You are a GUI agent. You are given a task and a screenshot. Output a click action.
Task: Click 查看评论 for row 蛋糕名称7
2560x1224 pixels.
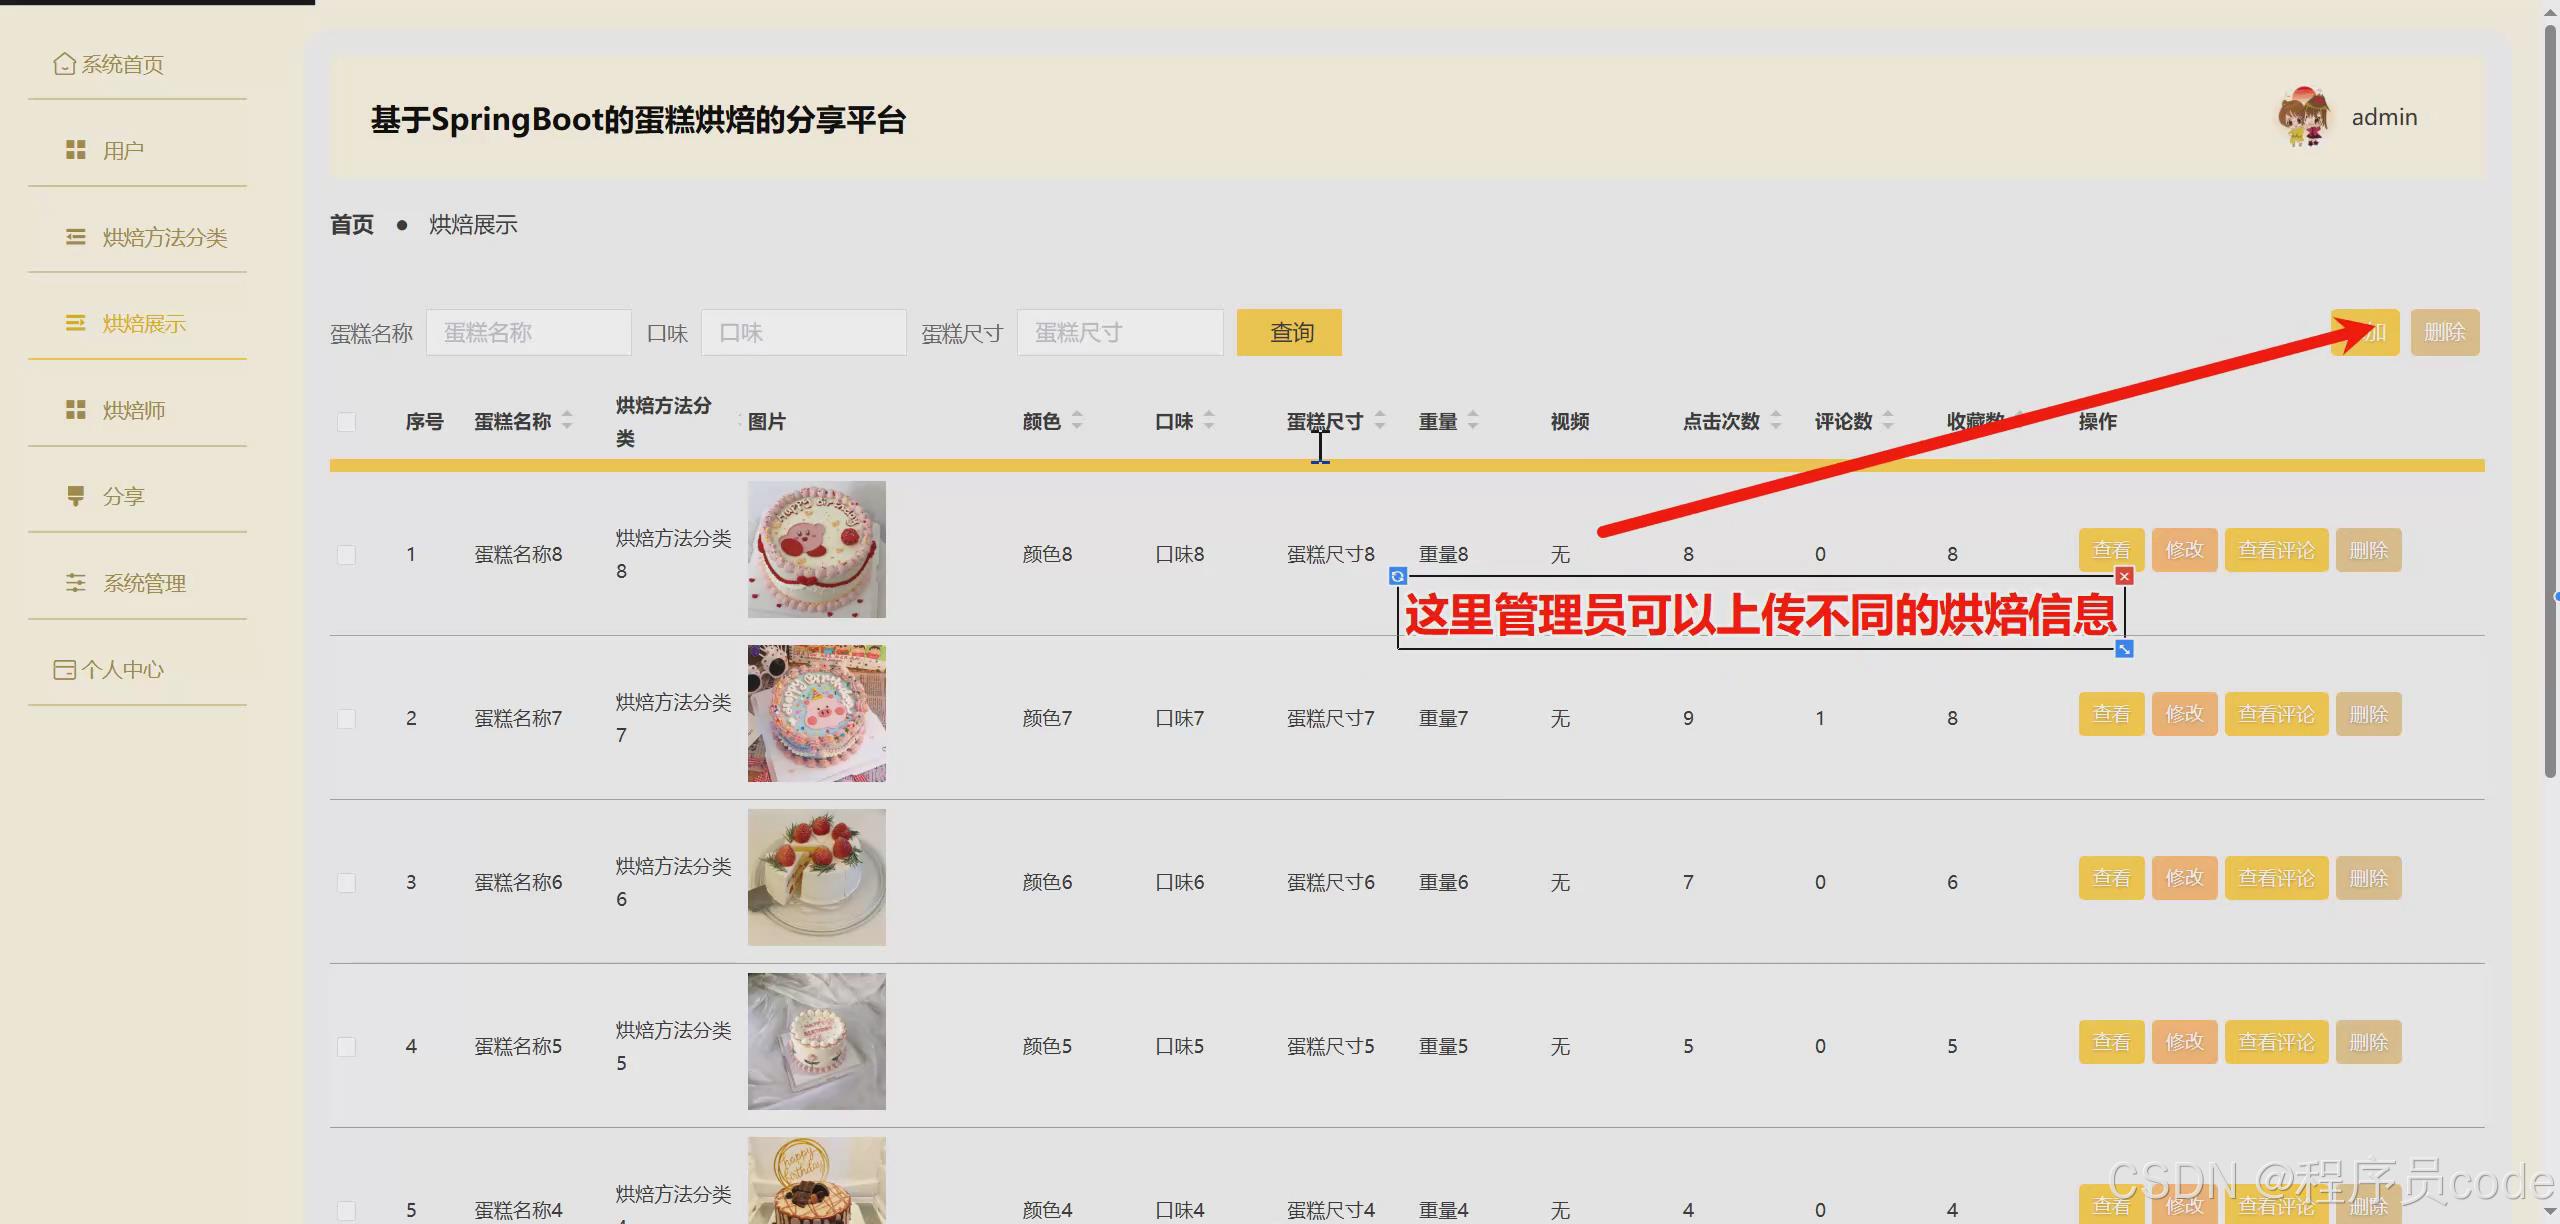tap(2276, 714)
